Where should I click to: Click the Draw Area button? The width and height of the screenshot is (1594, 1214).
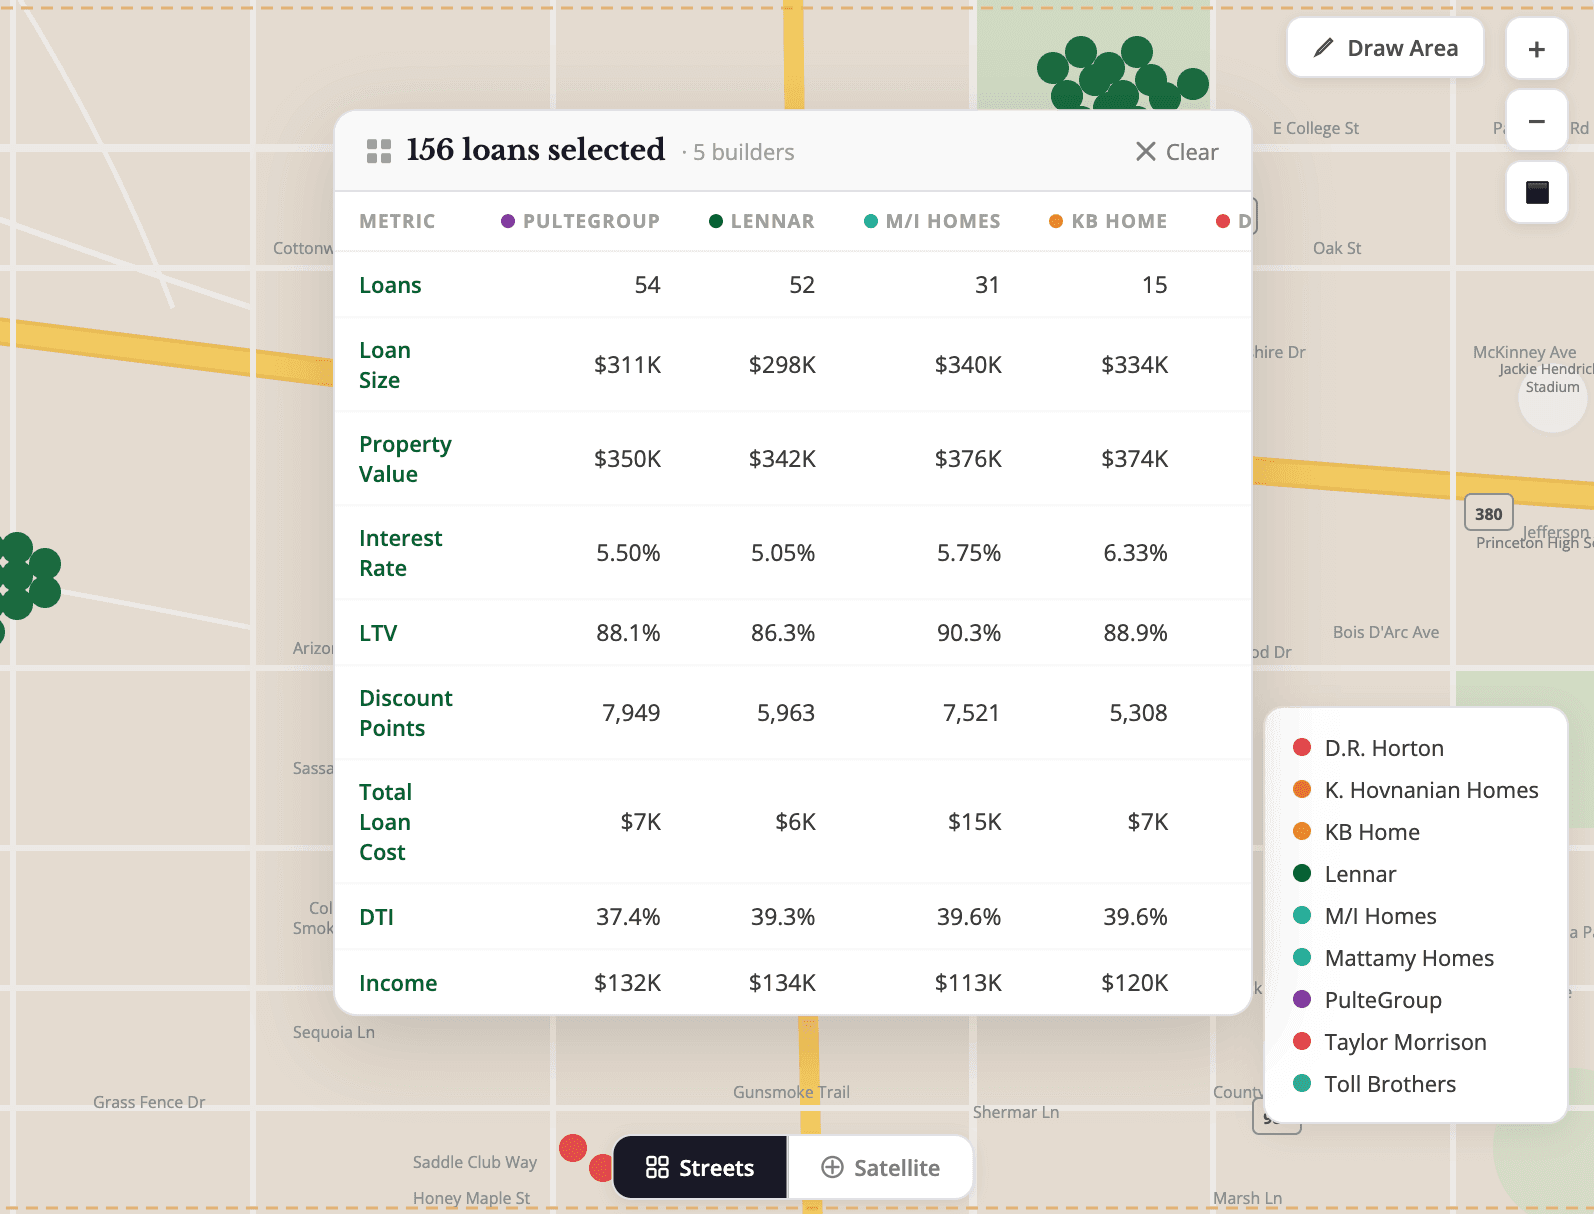pyautogui.click(x=1385, y=48)
